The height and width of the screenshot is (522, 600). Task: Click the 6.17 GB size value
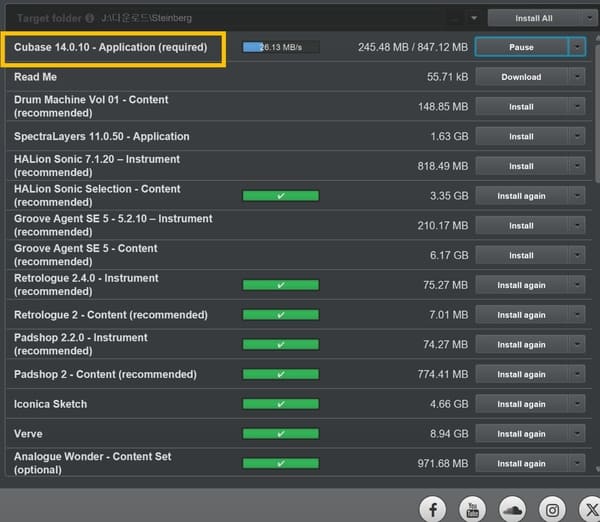pyautogui.click(x=449, y=255)
